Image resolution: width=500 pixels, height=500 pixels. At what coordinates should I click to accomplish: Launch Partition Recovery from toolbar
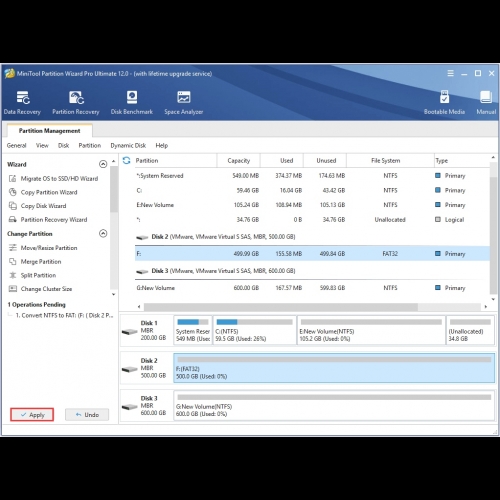76,103
